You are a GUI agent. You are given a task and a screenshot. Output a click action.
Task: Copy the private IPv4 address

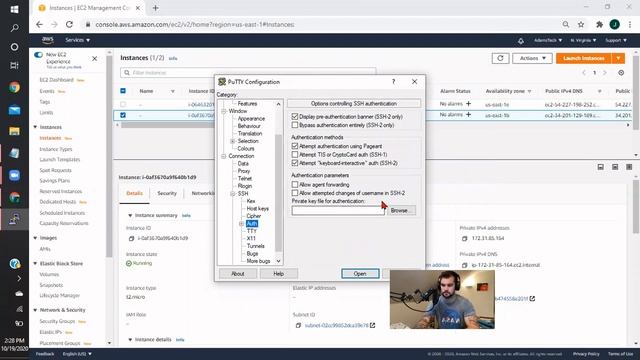pos(464,238)
